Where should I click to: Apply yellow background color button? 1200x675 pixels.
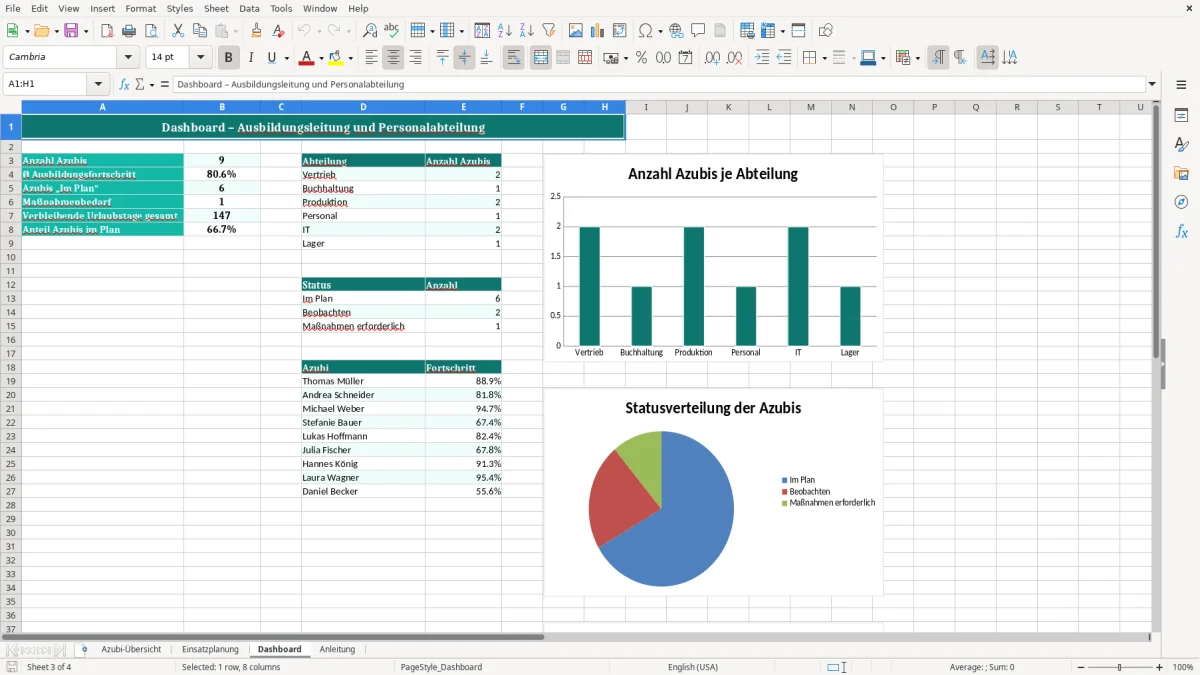336,58
